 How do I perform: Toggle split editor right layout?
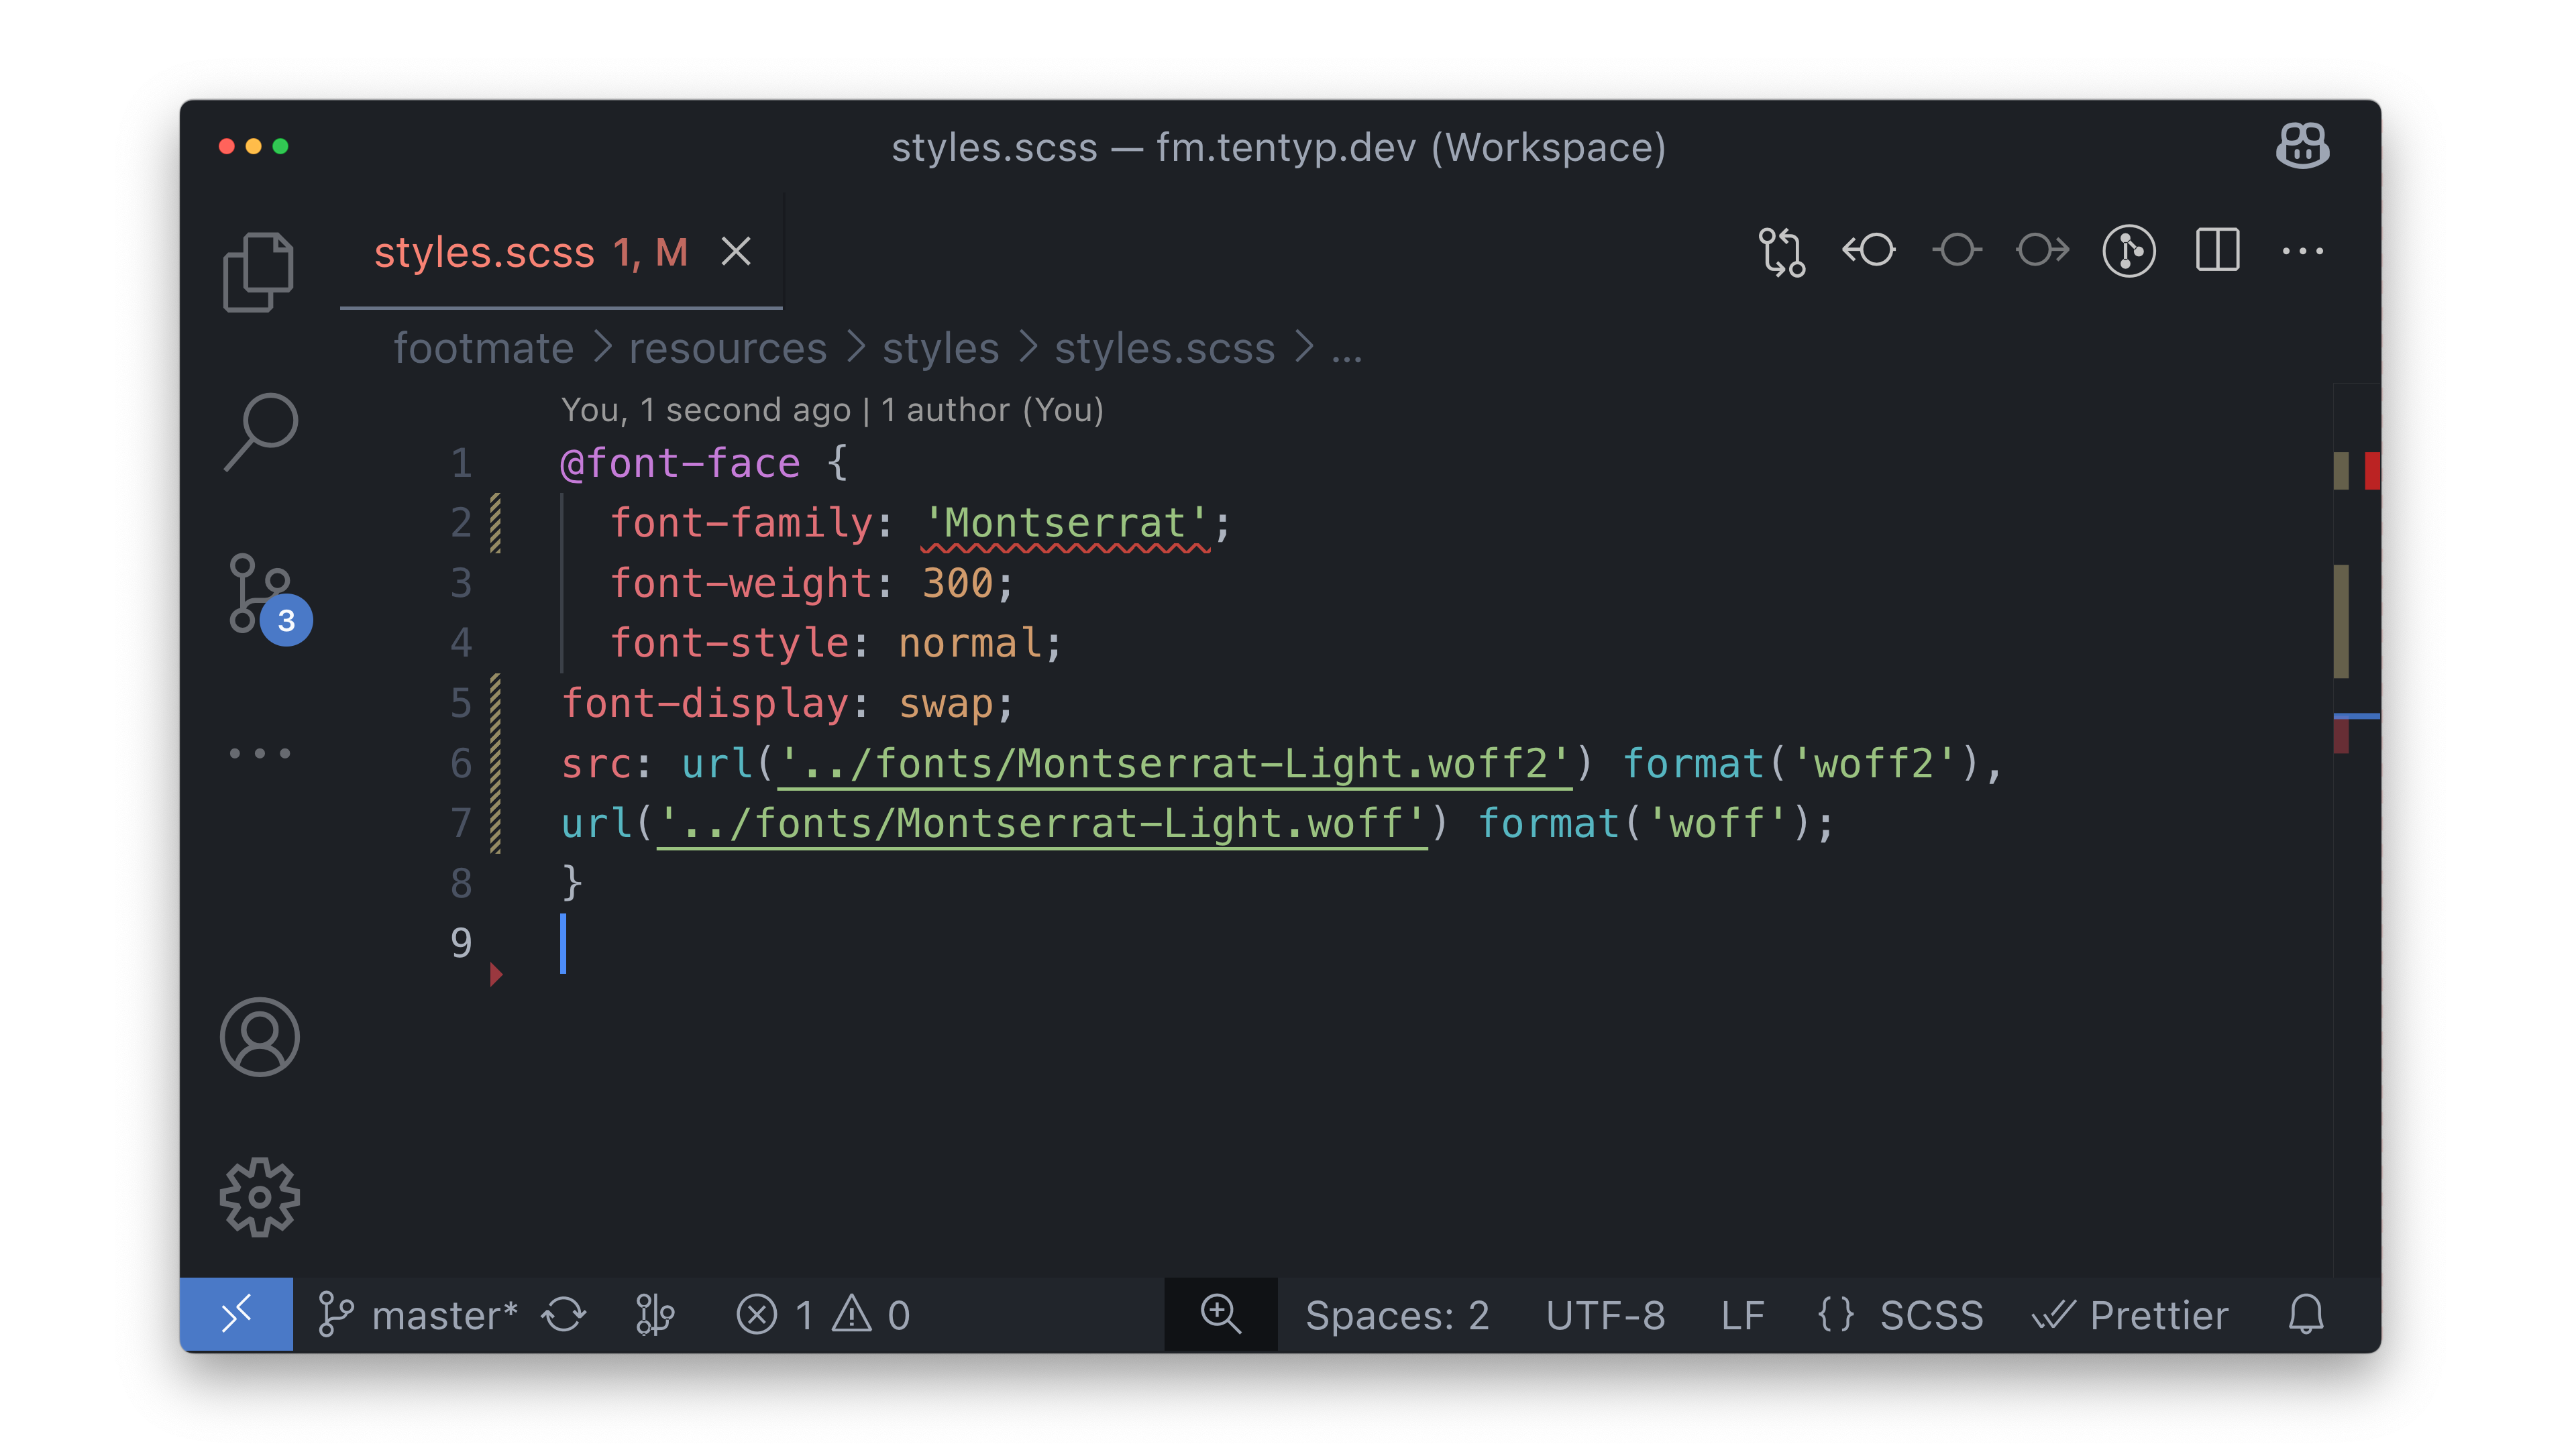coord(2217,250)
